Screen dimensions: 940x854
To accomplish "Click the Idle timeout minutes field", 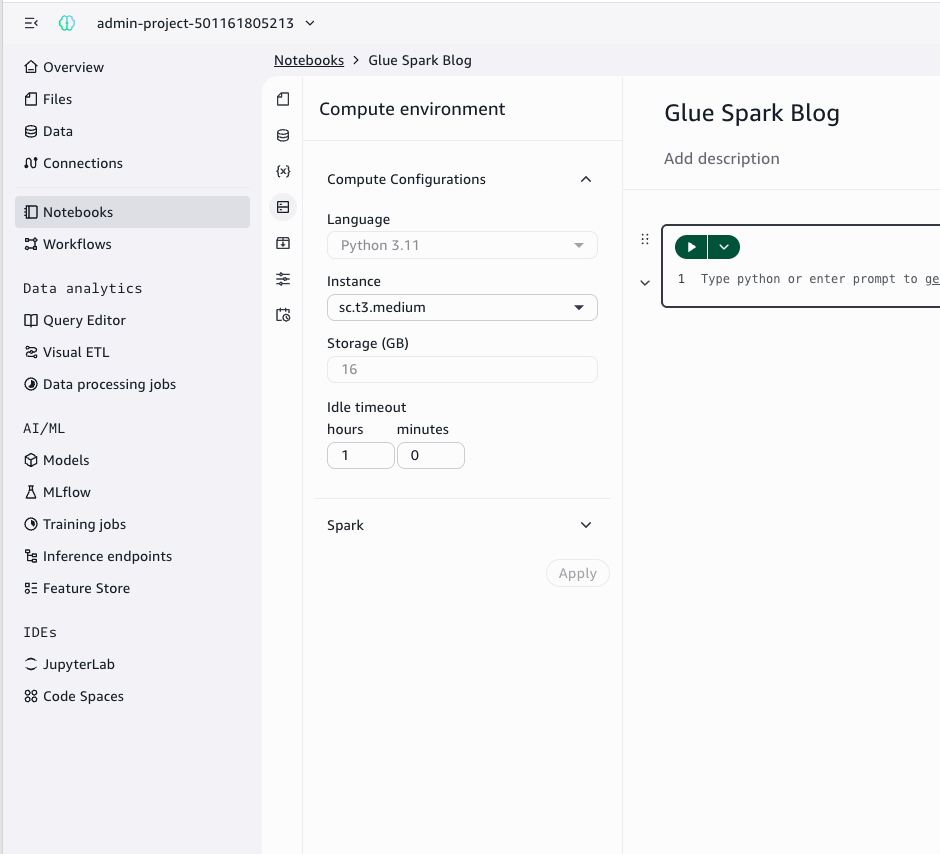I will [x=430, y=455].
